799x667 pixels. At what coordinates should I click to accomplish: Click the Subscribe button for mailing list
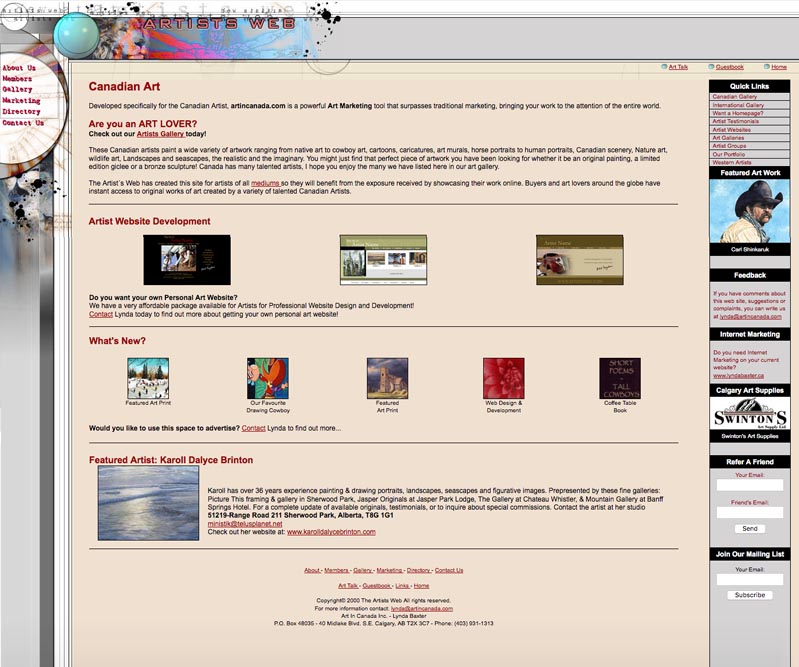749,595
